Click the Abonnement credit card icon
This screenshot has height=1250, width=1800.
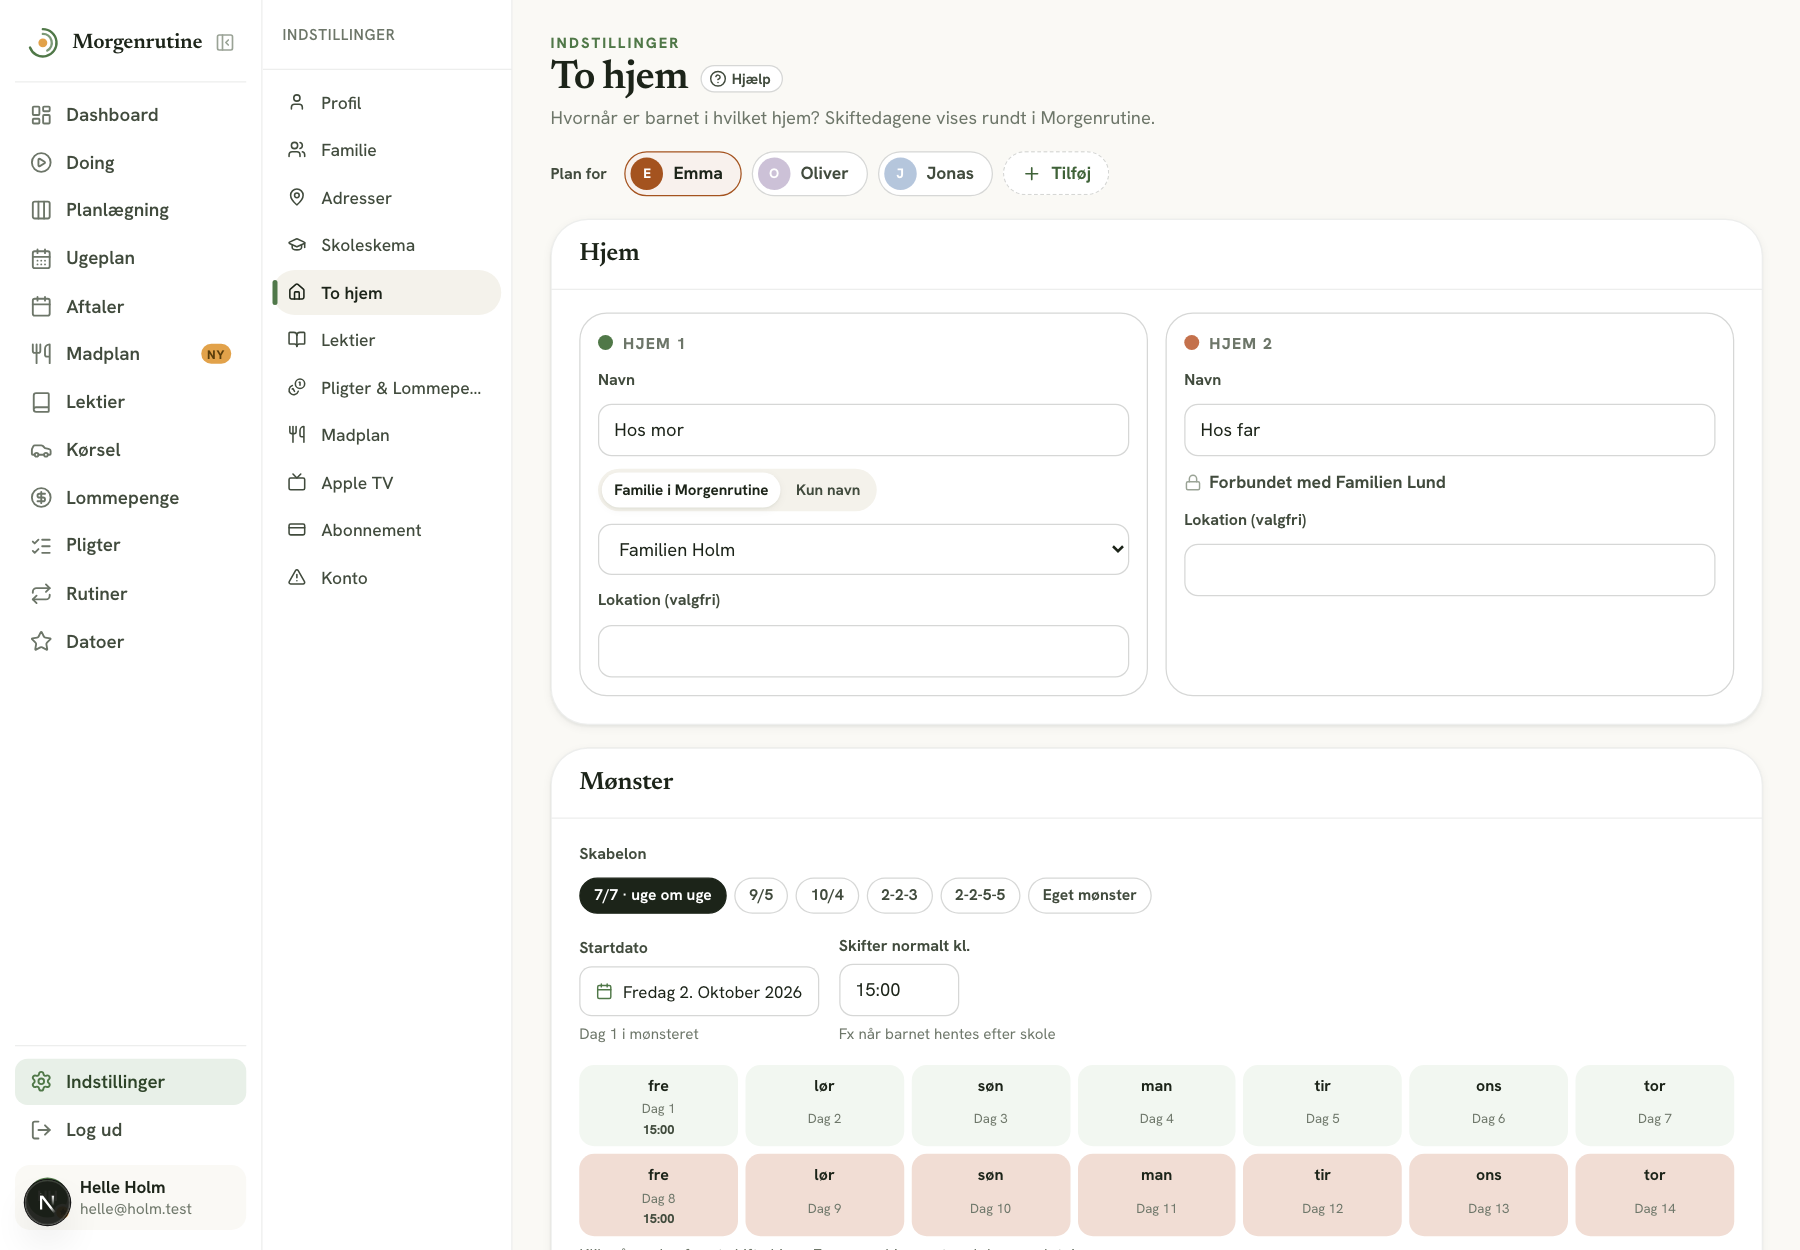pos(297,530)
